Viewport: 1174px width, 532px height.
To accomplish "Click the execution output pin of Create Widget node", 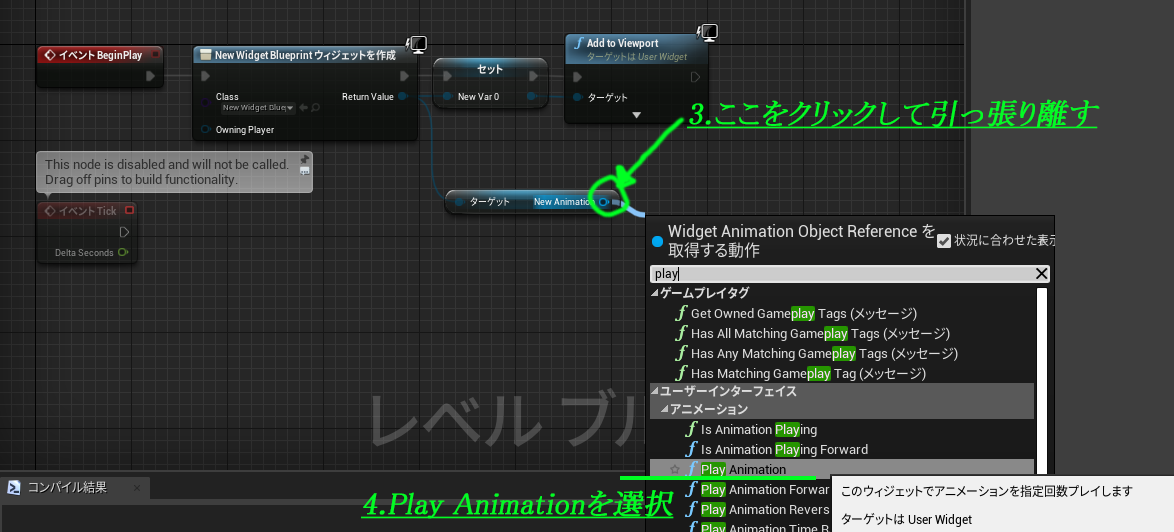I will [404, 76].
